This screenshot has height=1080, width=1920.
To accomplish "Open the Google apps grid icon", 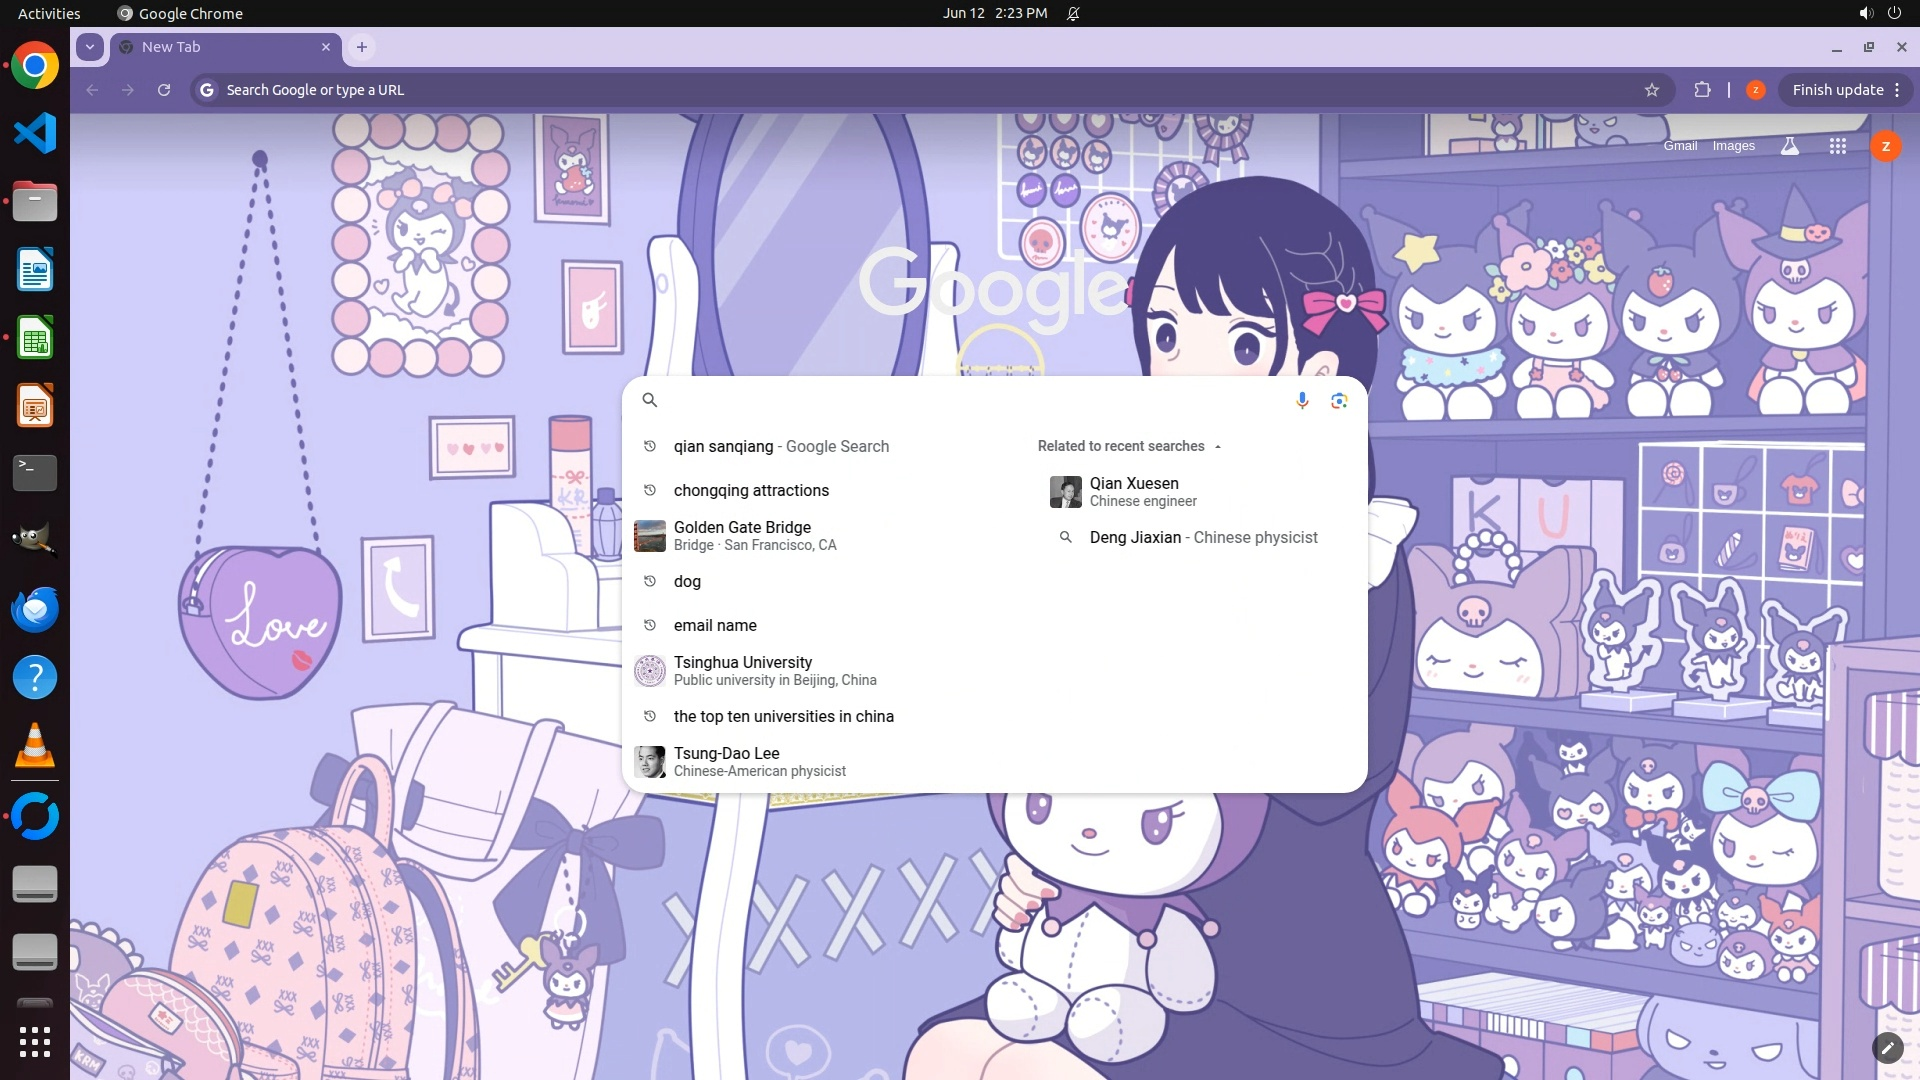I will [x=1837, y=146].
